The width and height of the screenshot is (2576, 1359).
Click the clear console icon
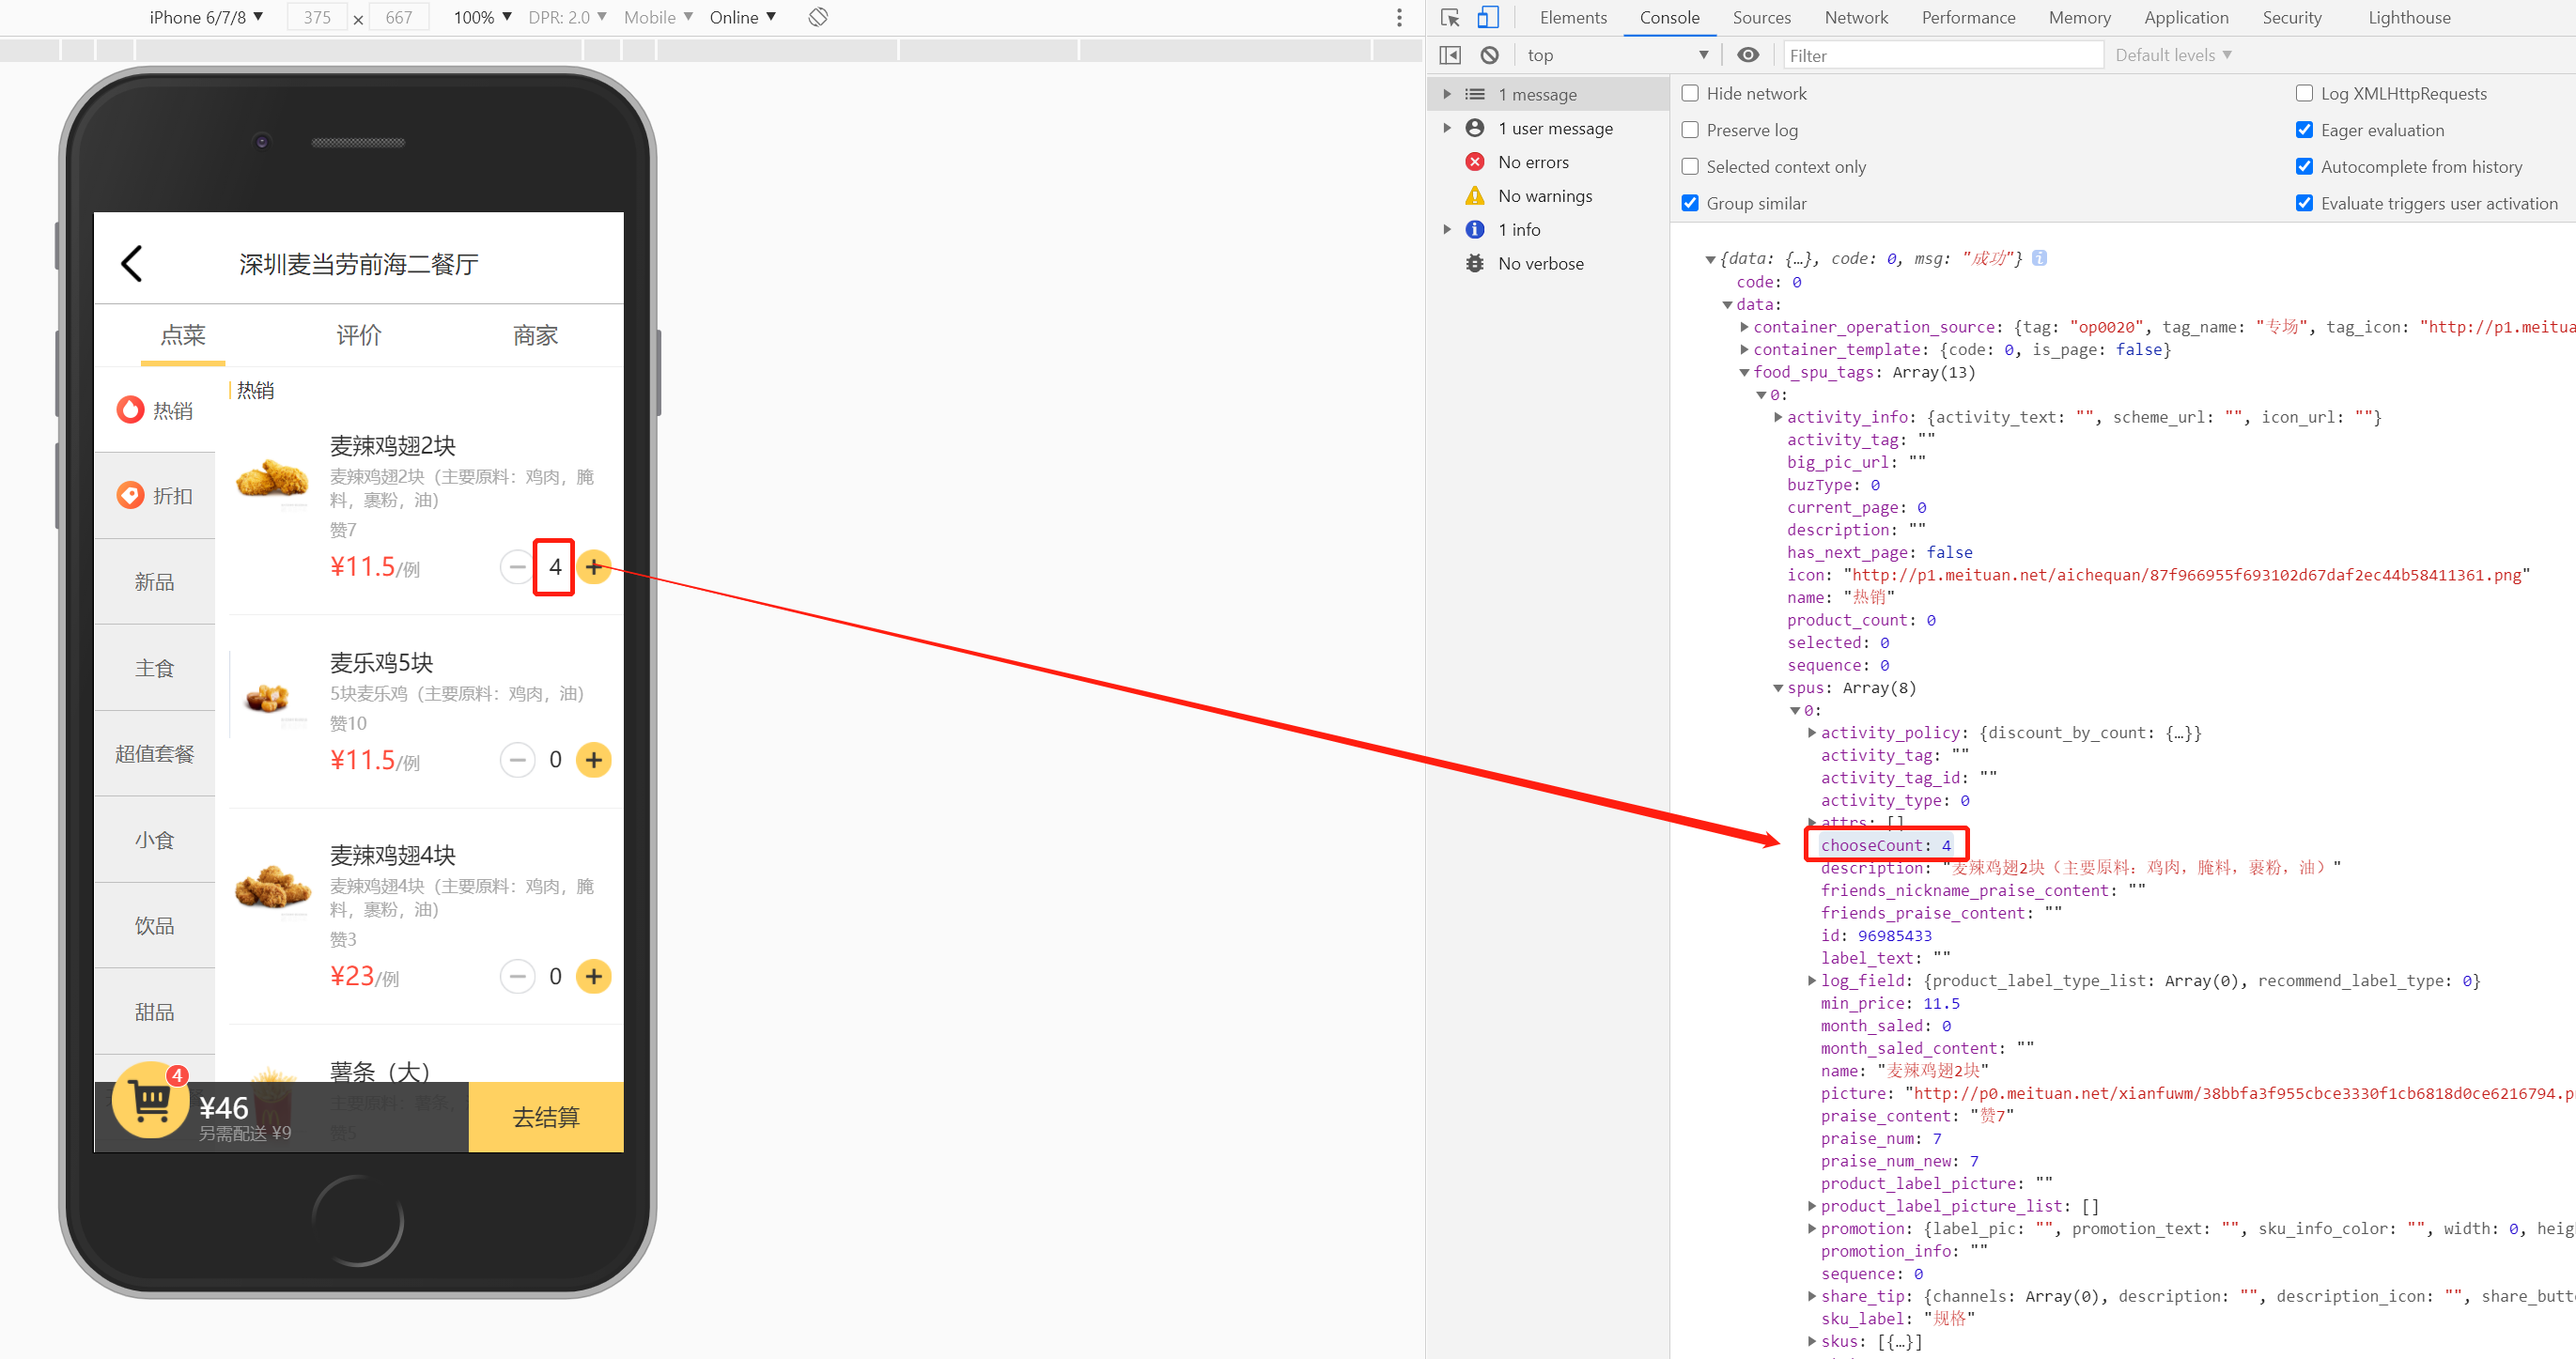click(1489, 55)
